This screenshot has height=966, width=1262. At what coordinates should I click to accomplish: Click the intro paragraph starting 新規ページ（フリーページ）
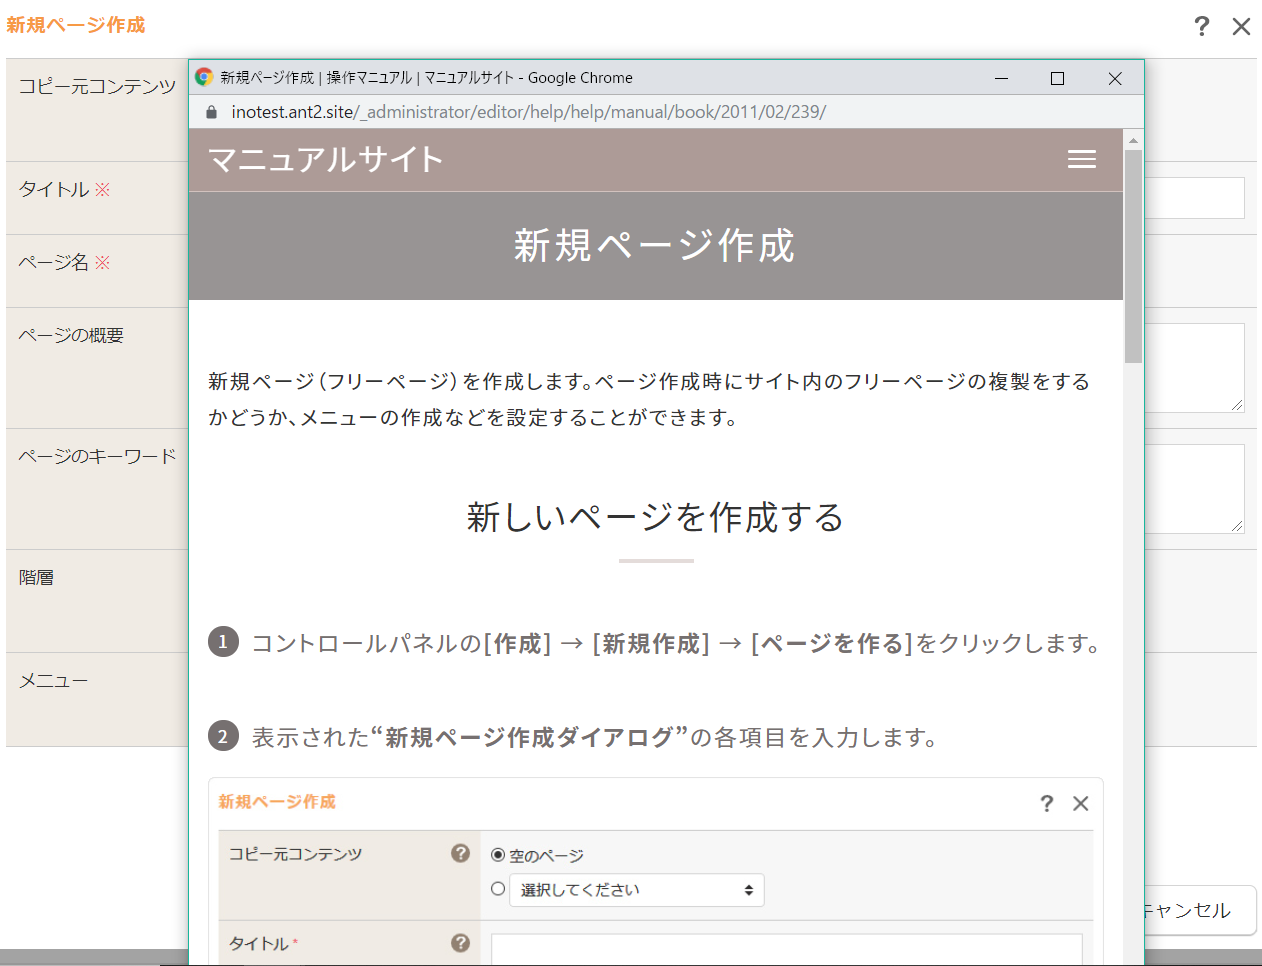point(650,399)
